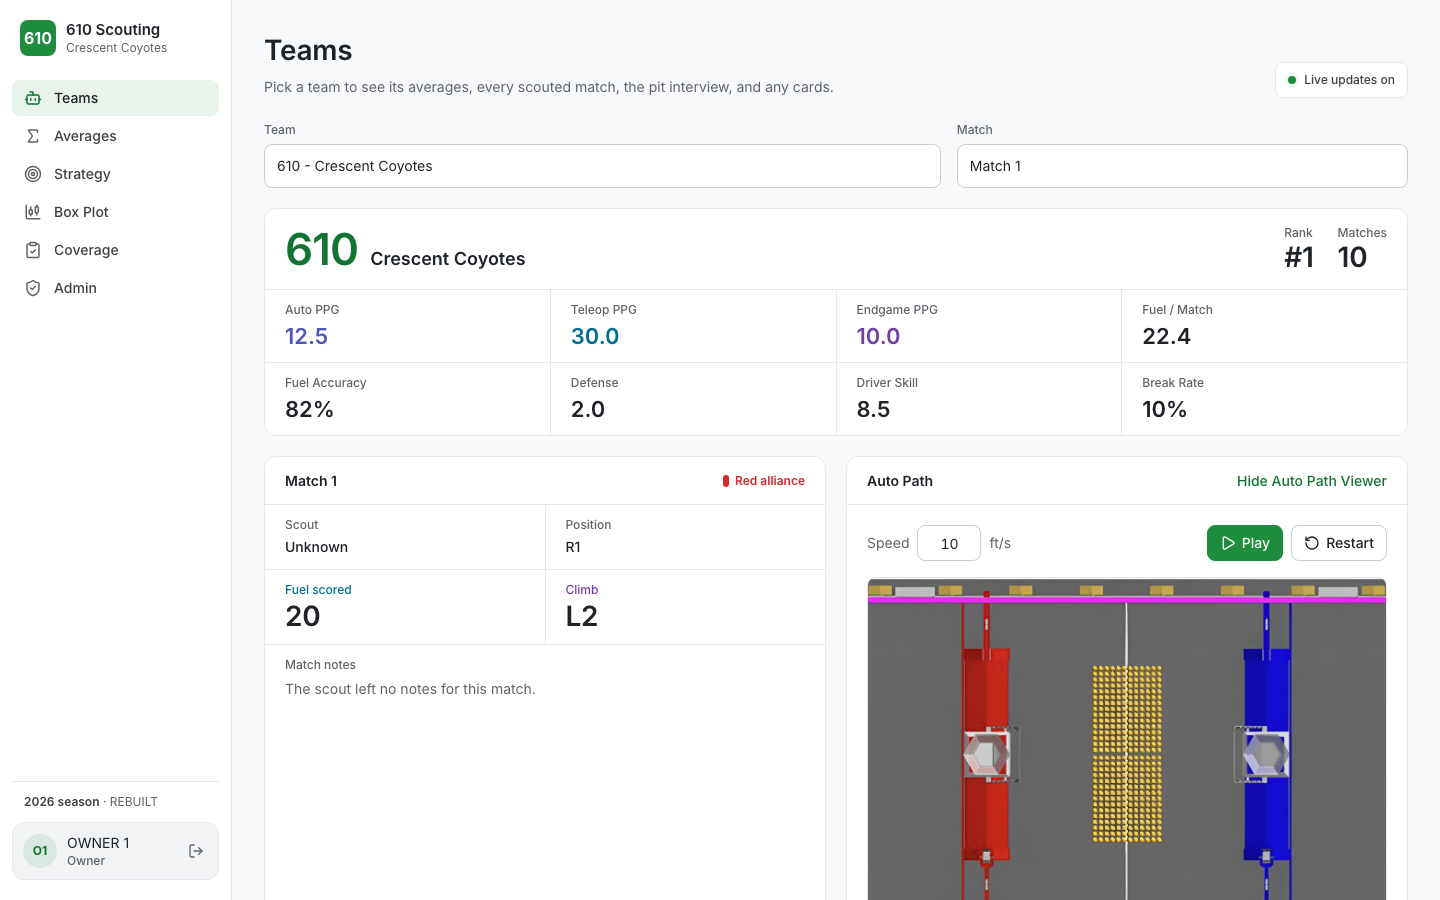Click the Defense value 2.0
This screenshot has width=1440, height=900.
(588, 409)
